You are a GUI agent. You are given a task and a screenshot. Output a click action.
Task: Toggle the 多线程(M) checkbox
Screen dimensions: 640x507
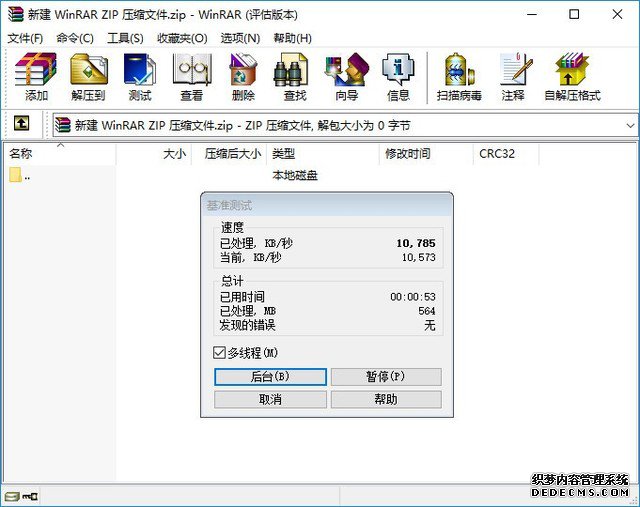click(219, 353)
